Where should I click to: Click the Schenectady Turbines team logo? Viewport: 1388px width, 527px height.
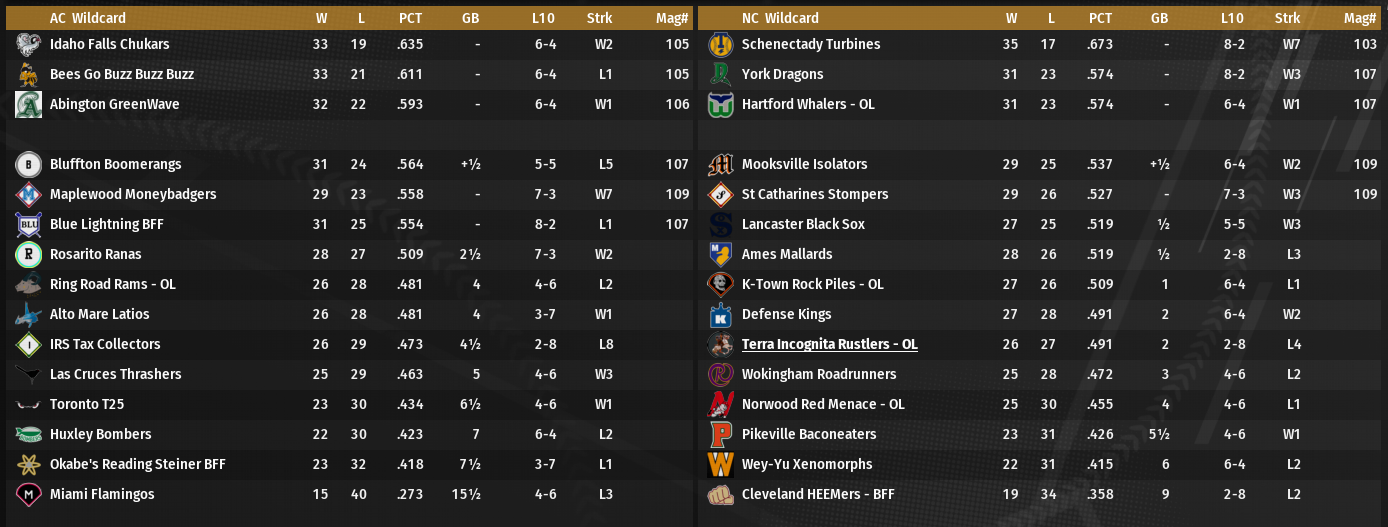720,44
